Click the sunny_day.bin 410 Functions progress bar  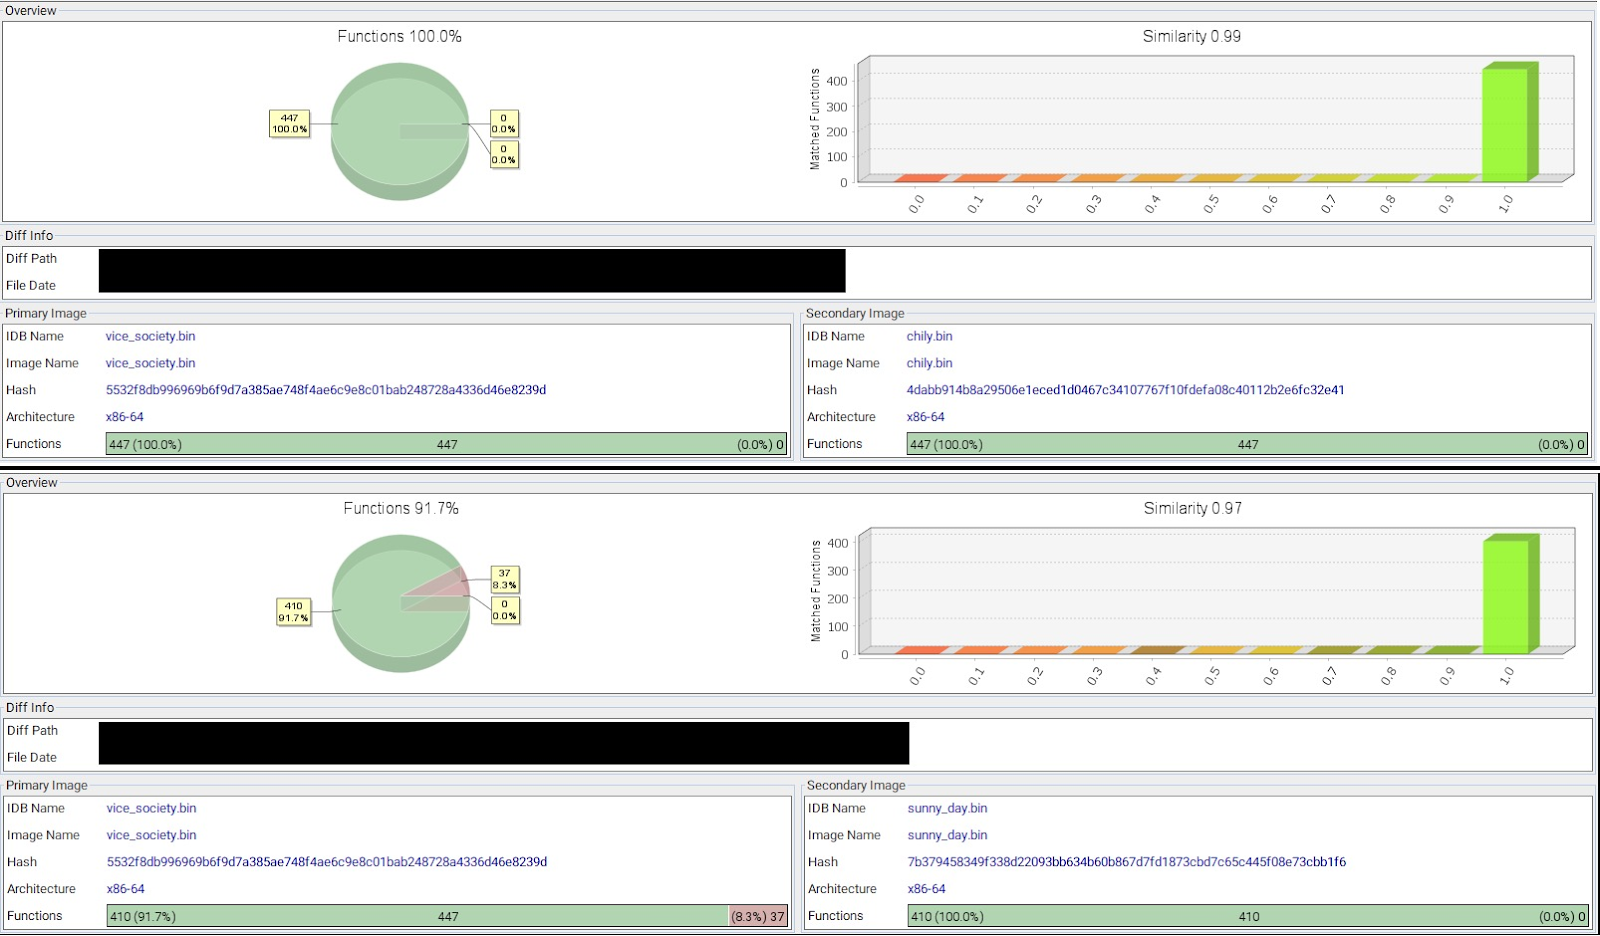tap(1247, 916)
